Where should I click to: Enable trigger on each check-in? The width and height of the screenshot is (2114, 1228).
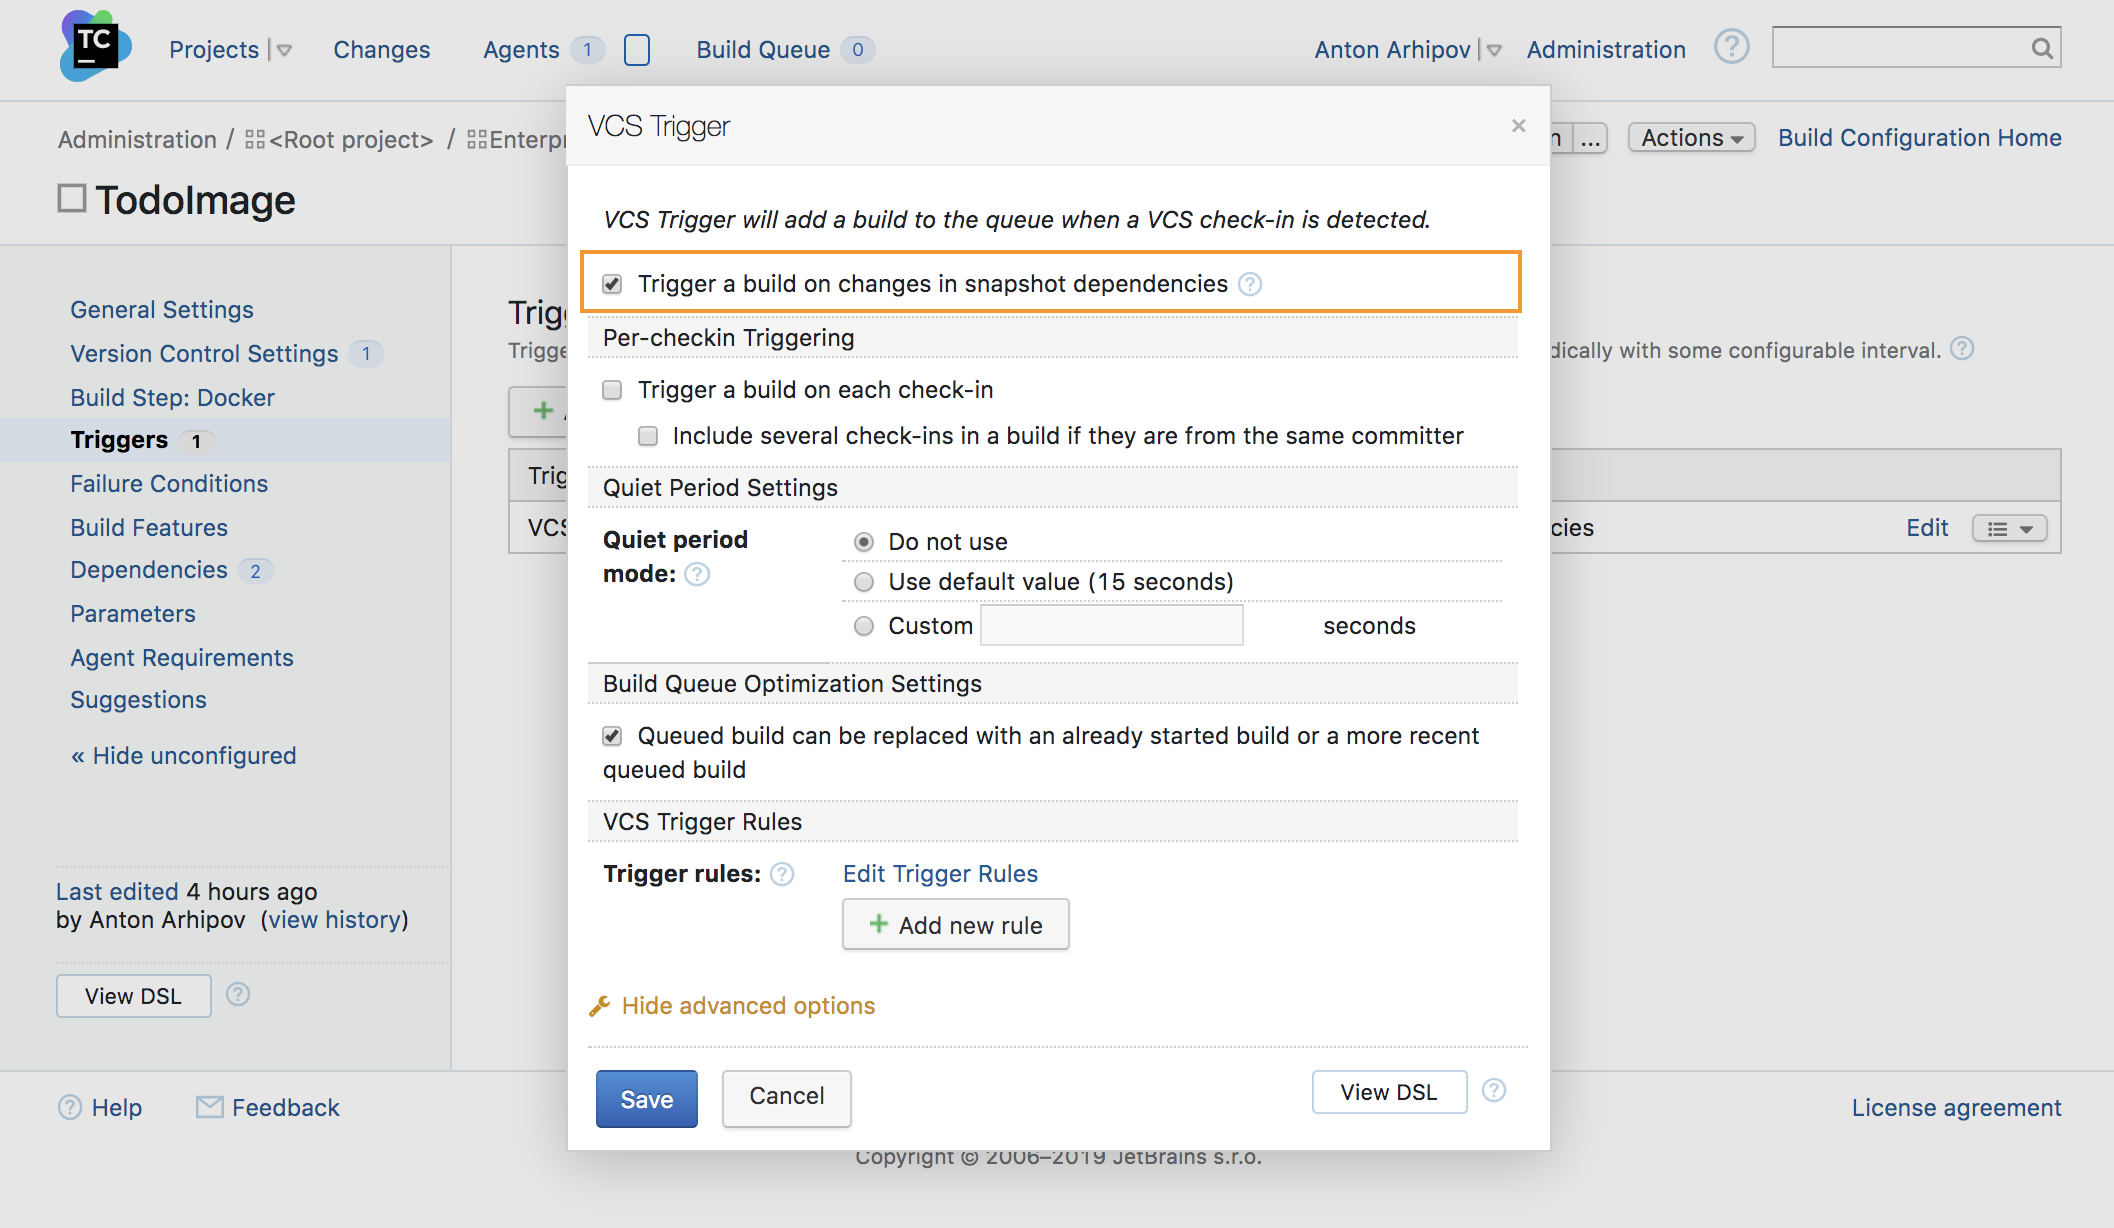click(611, 389)
